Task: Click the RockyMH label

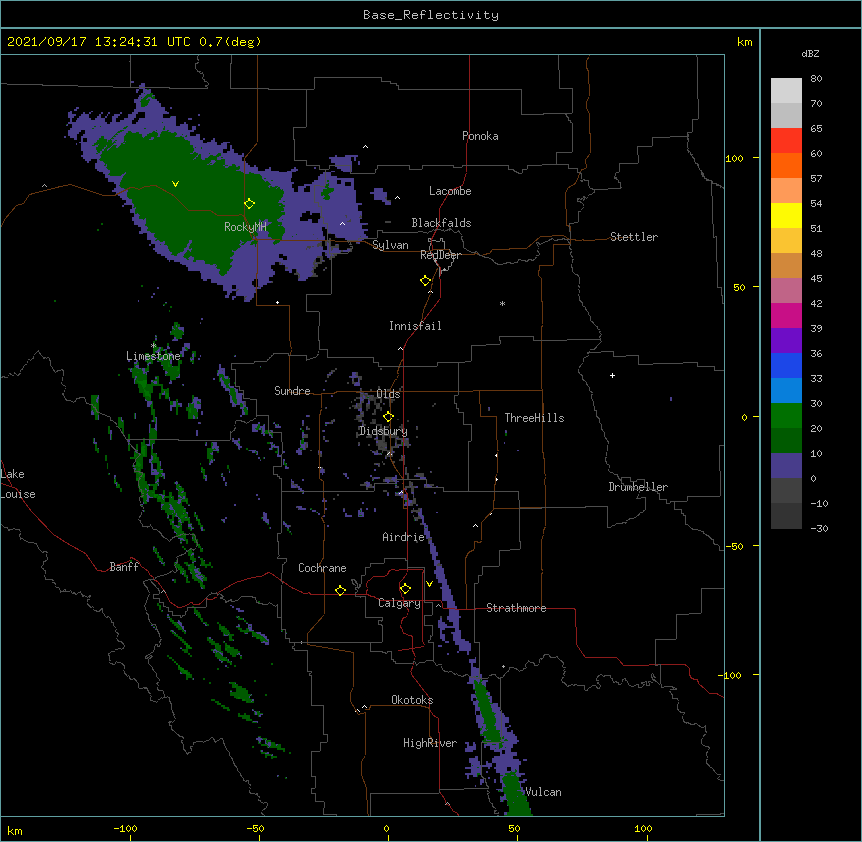Action: [245, 226]
